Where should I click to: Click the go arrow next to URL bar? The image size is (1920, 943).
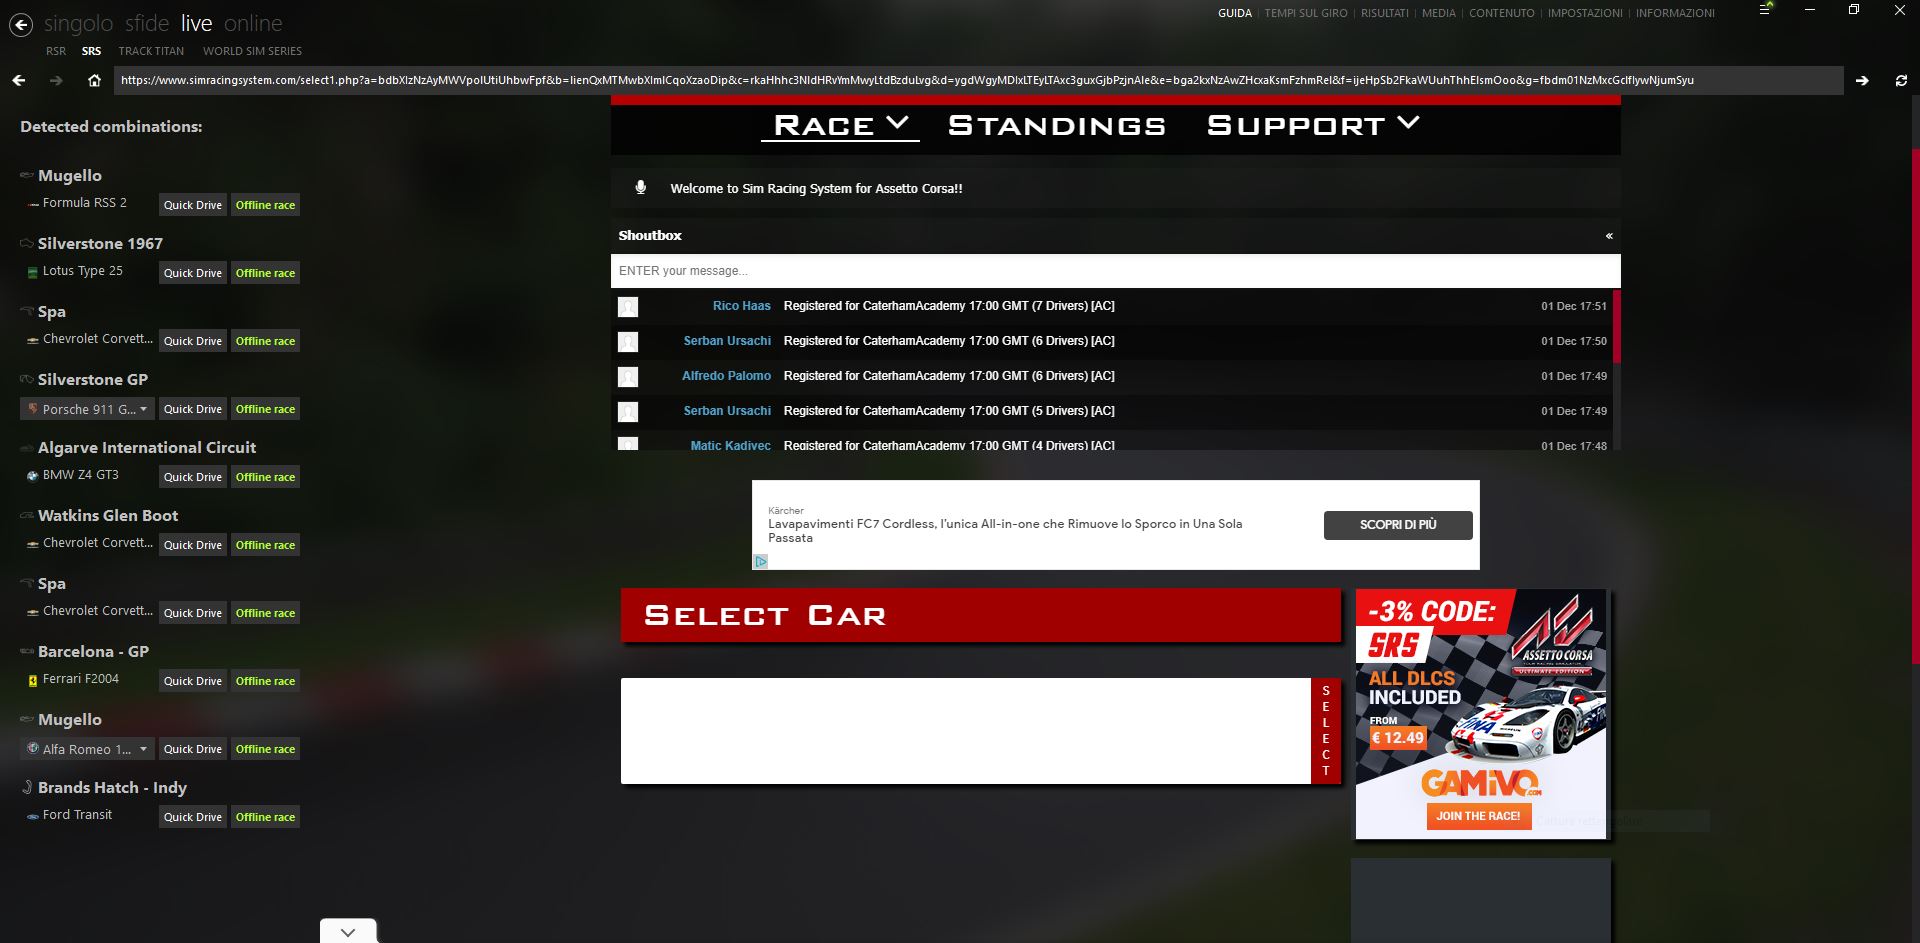coord(1862,80)
